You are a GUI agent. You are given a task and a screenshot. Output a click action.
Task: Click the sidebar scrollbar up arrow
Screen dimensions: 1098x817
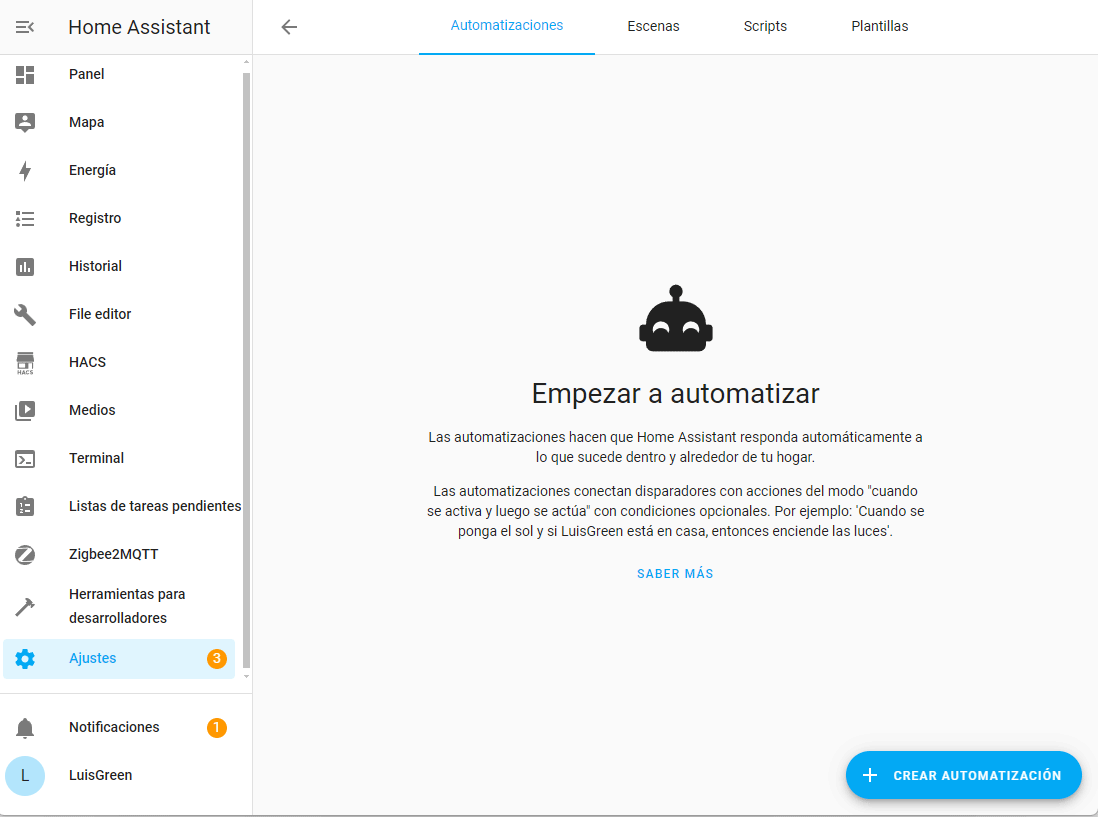[246, 62]
